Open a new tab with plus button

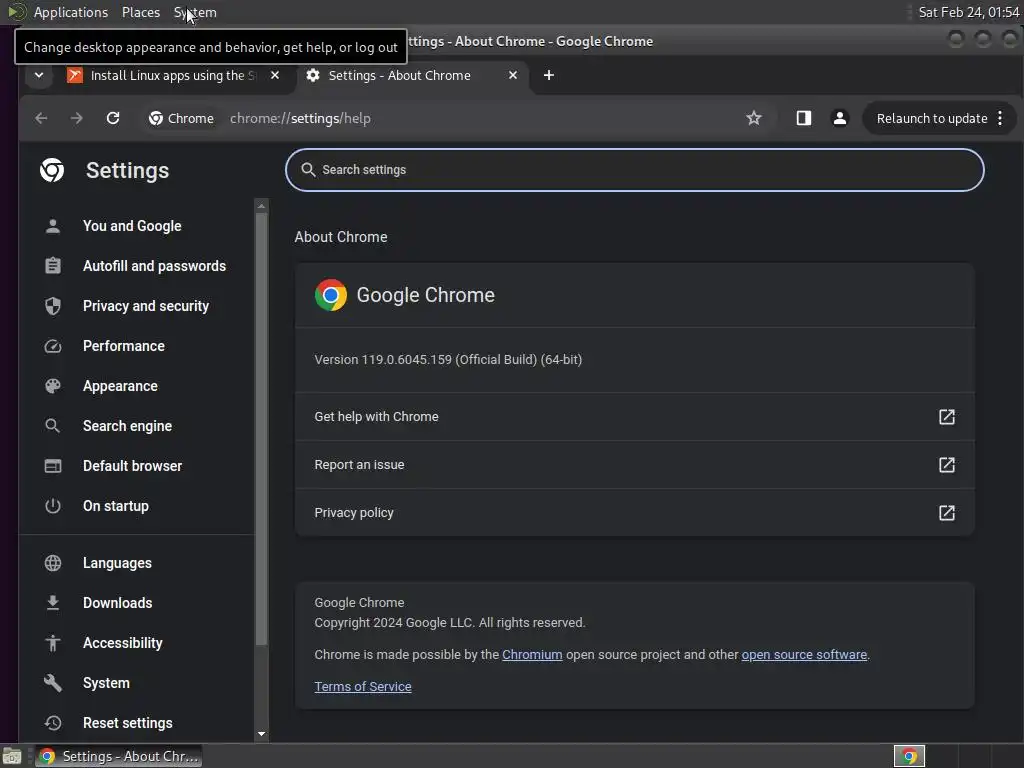(549, 75)
